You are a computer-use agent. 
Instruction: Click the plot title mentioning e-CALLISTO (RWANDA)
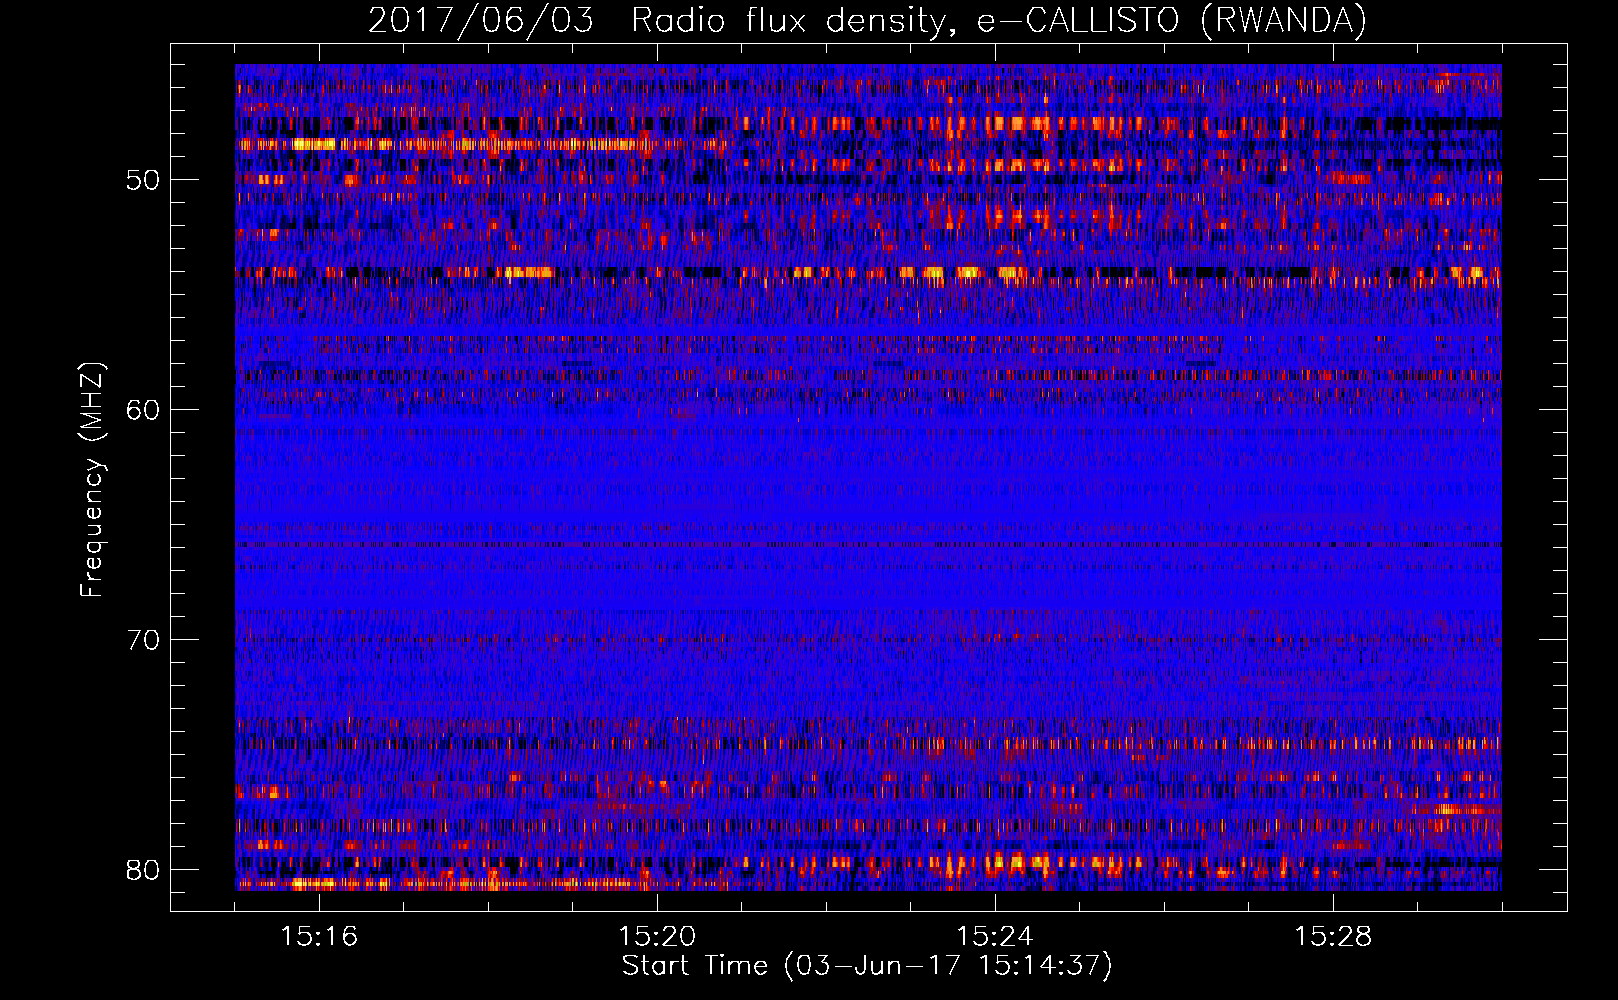(x=867, y=20)
